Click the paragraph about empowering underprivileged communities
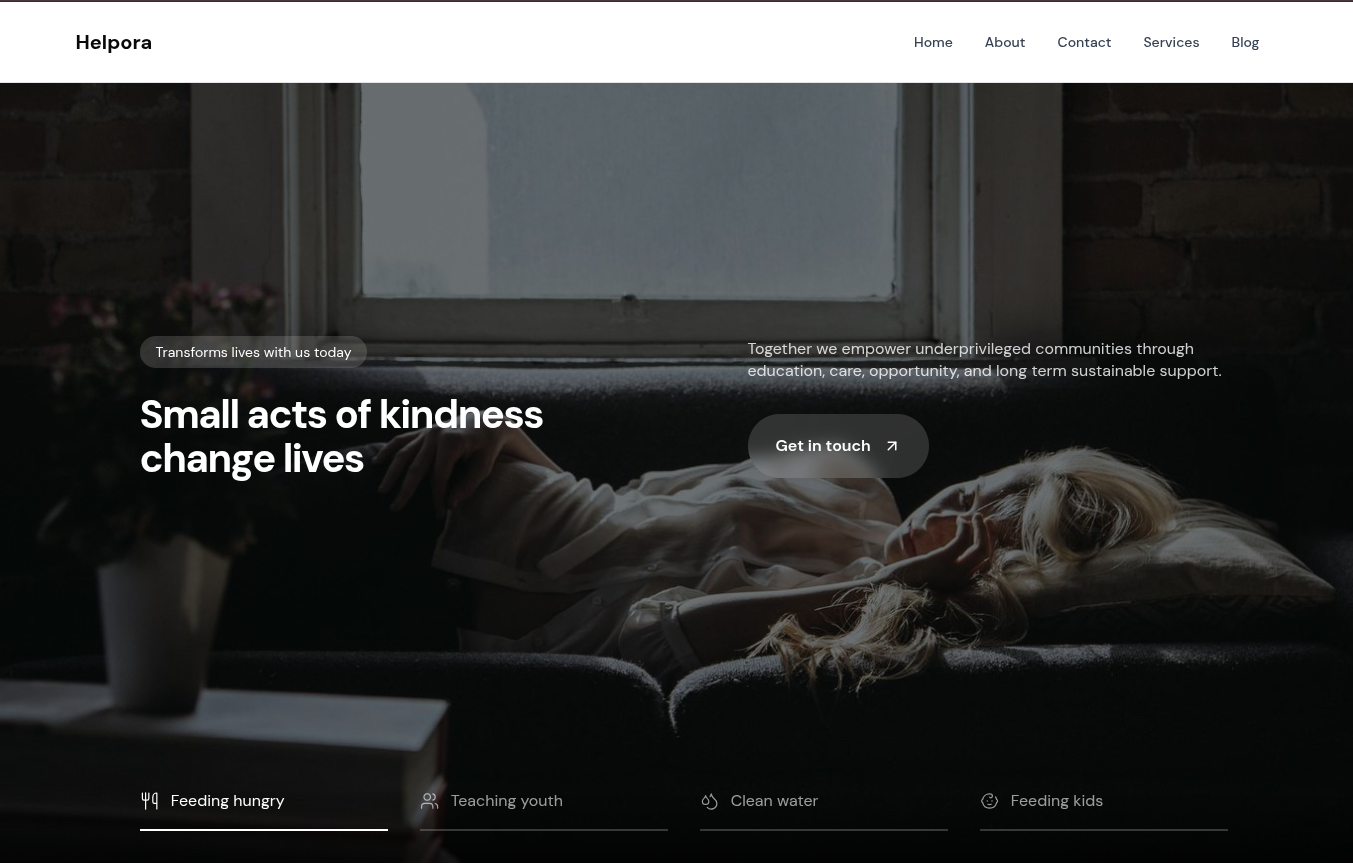This screenshot has height=864, width=1353. pyautogui.click(x=985, y=359)
